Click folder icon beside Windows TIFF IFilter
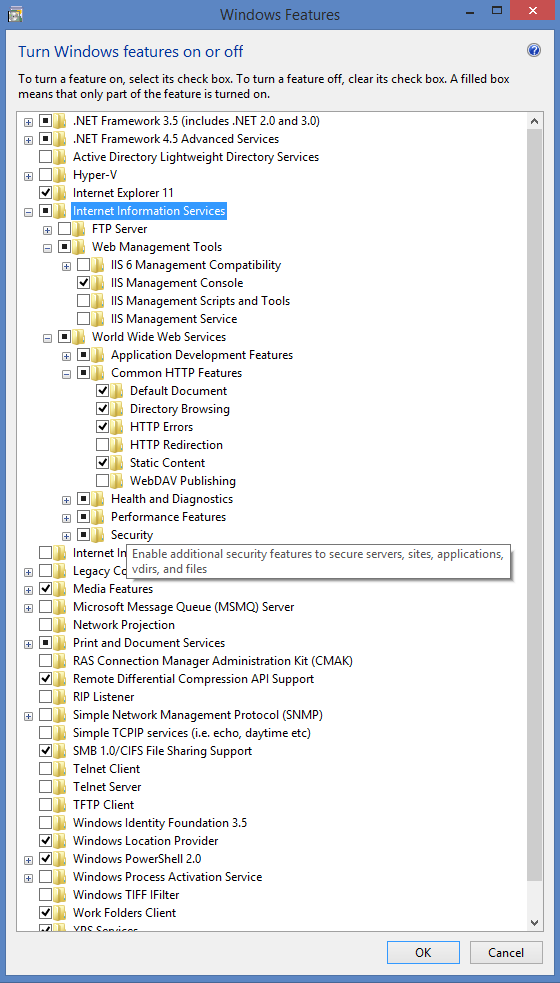This screenshot has height=983, width=560. click(x=60, y=895)
